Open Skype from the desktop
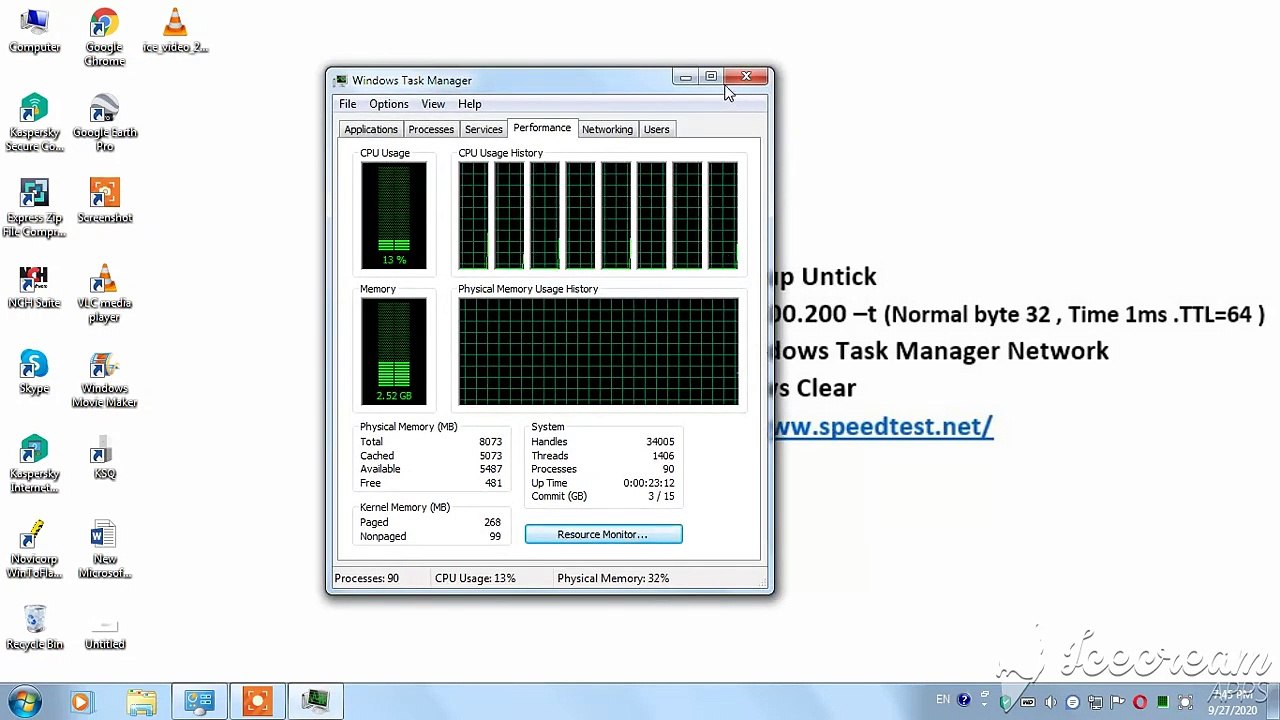This screenshot has height=720, width=1280. pos(34,372)
